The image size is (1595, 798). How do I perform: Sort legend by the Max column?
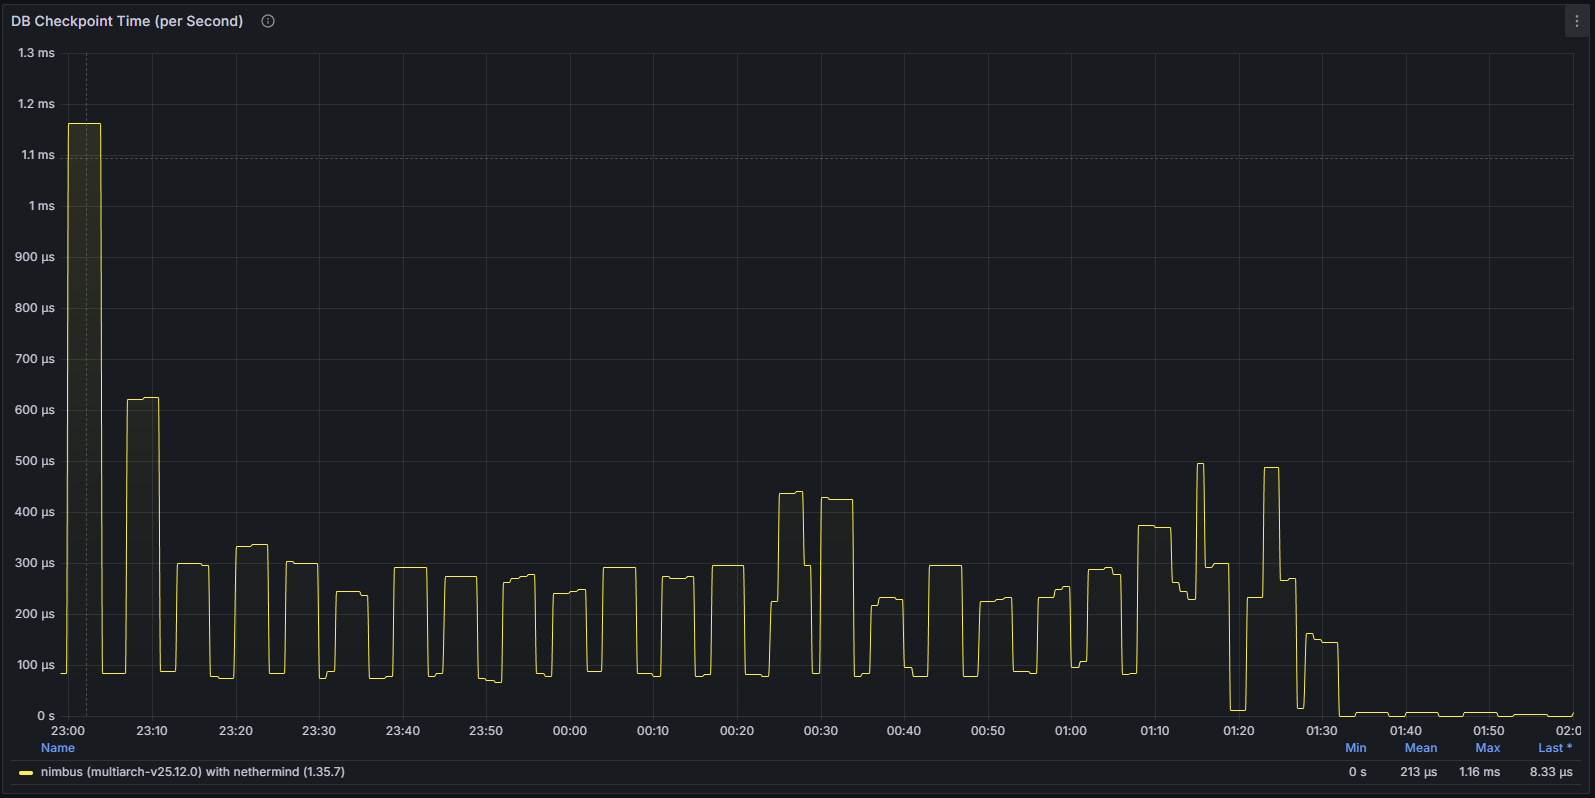(x=1487, y=748)
